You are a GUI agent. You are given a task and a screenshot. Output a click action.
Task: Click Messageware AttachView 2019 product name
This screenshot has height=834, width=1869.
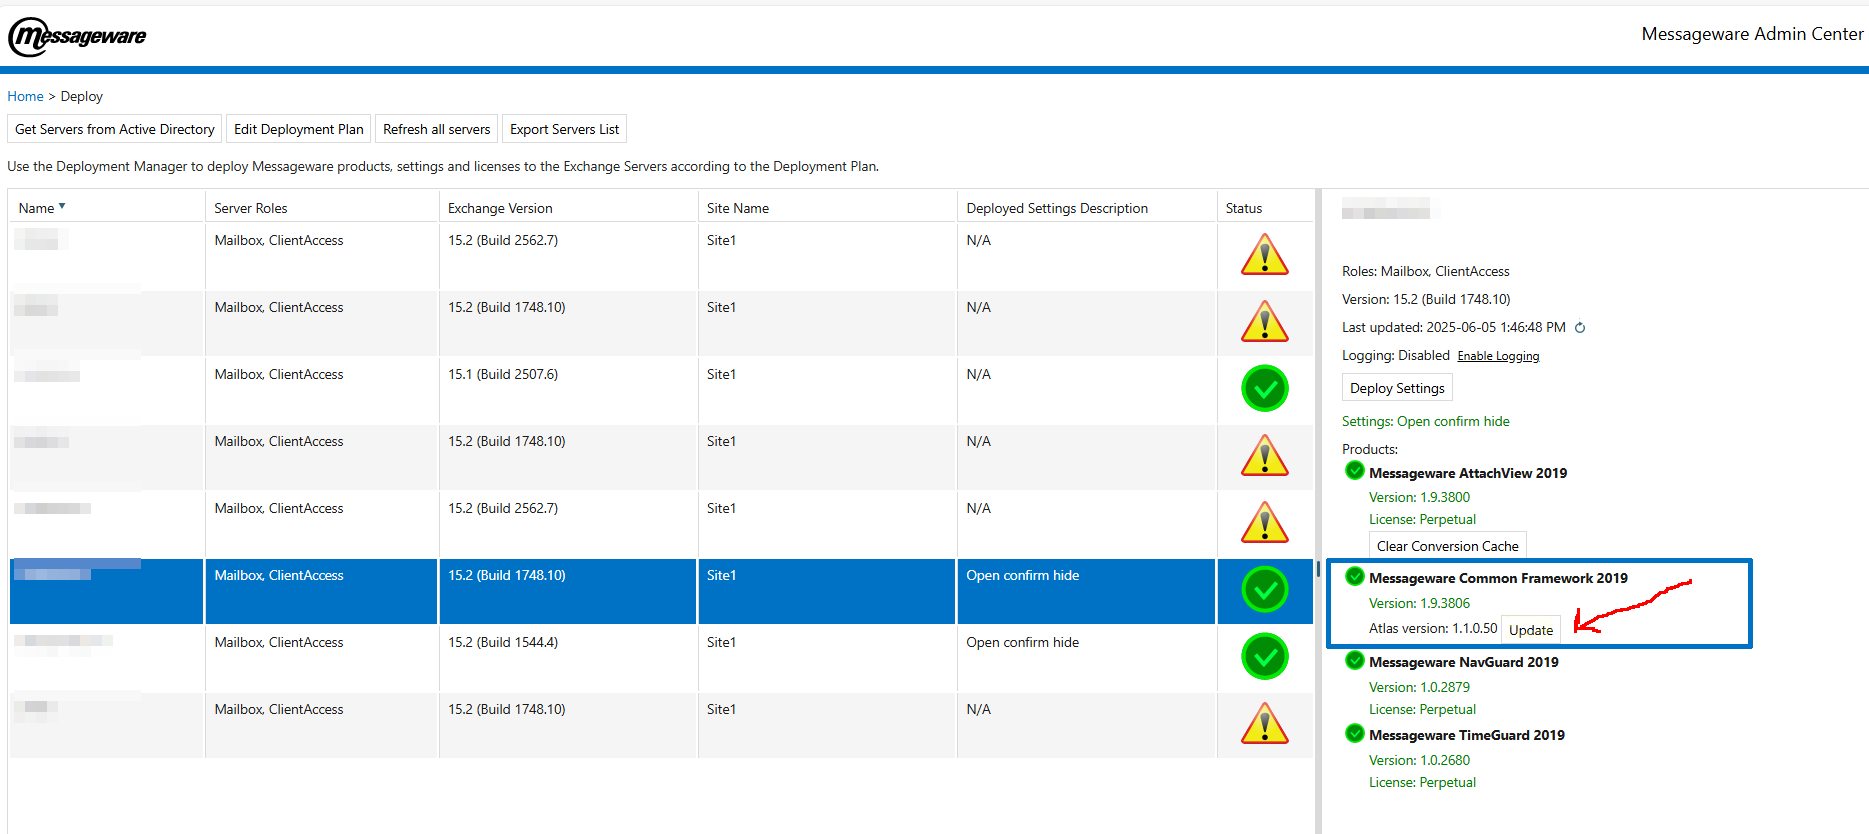1468,473
